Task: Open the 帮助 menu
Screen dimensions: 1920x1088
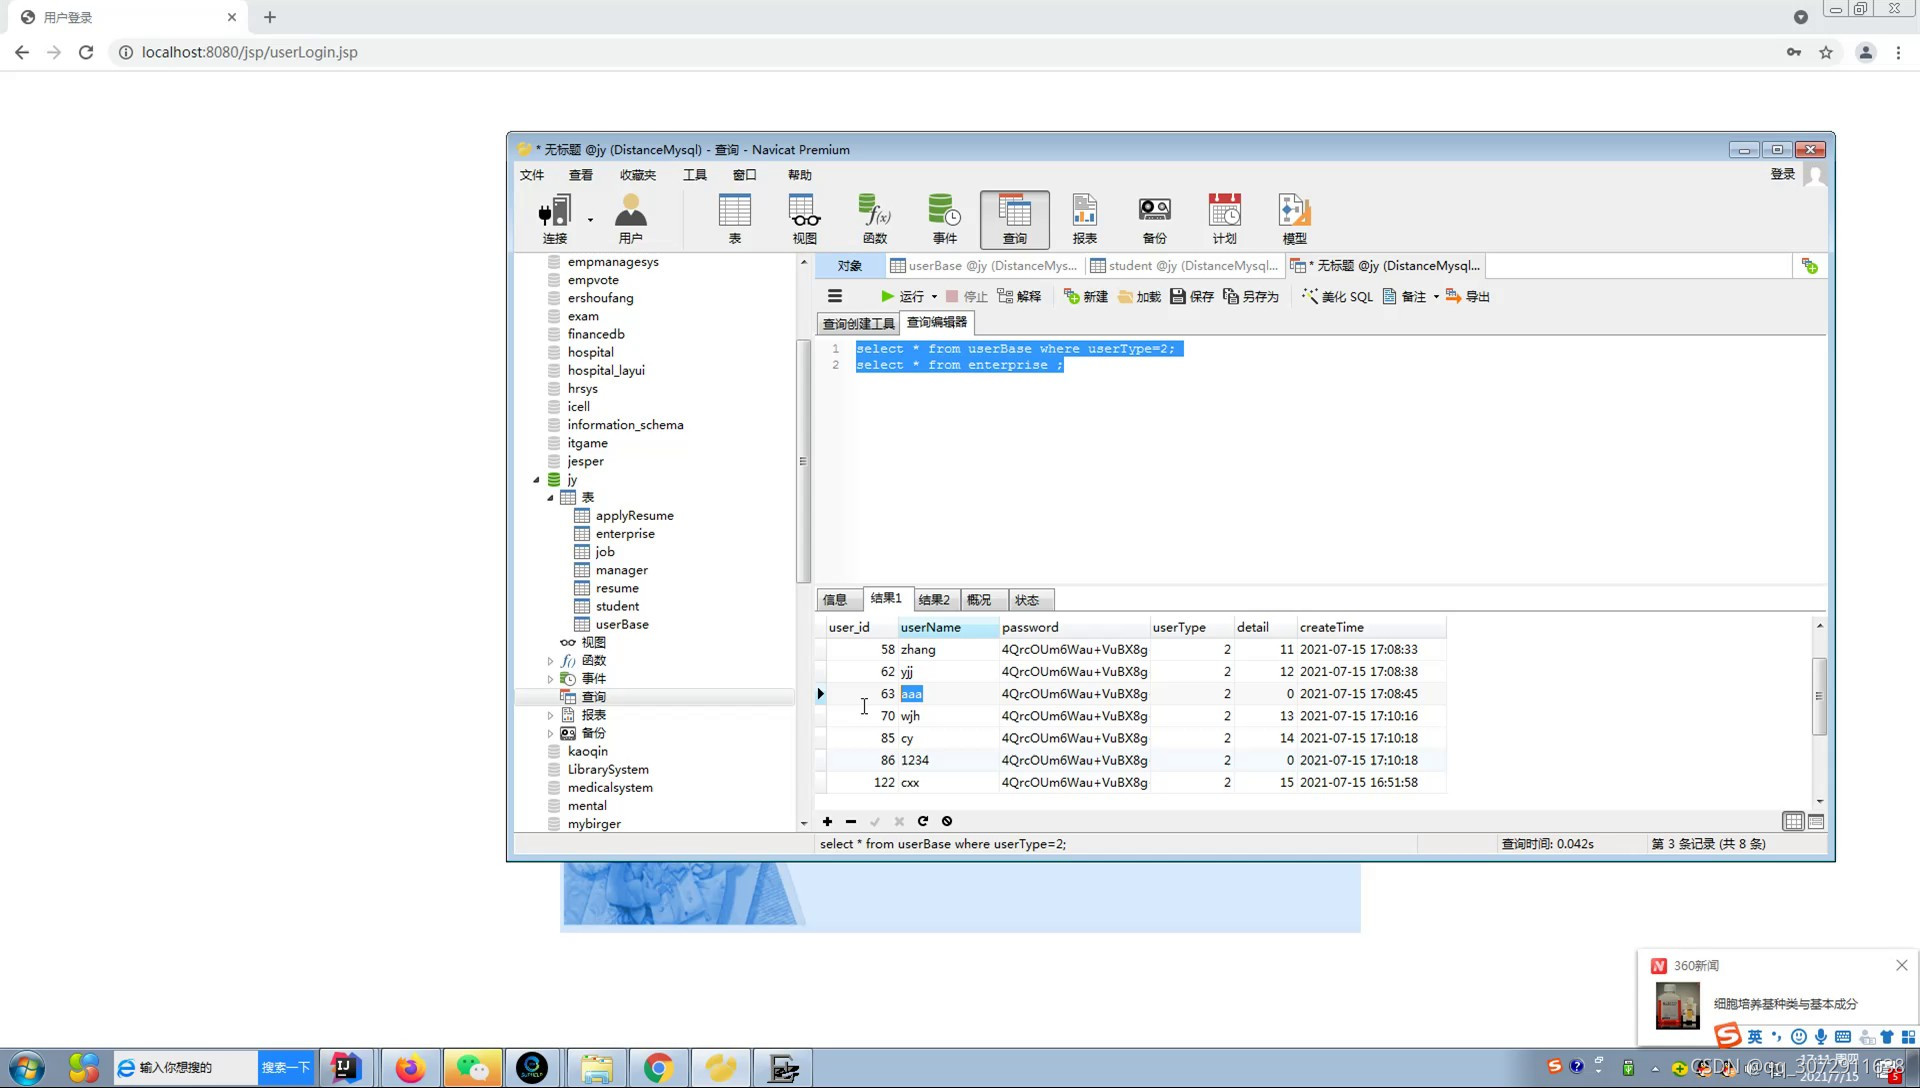Action: coord(800,175)
